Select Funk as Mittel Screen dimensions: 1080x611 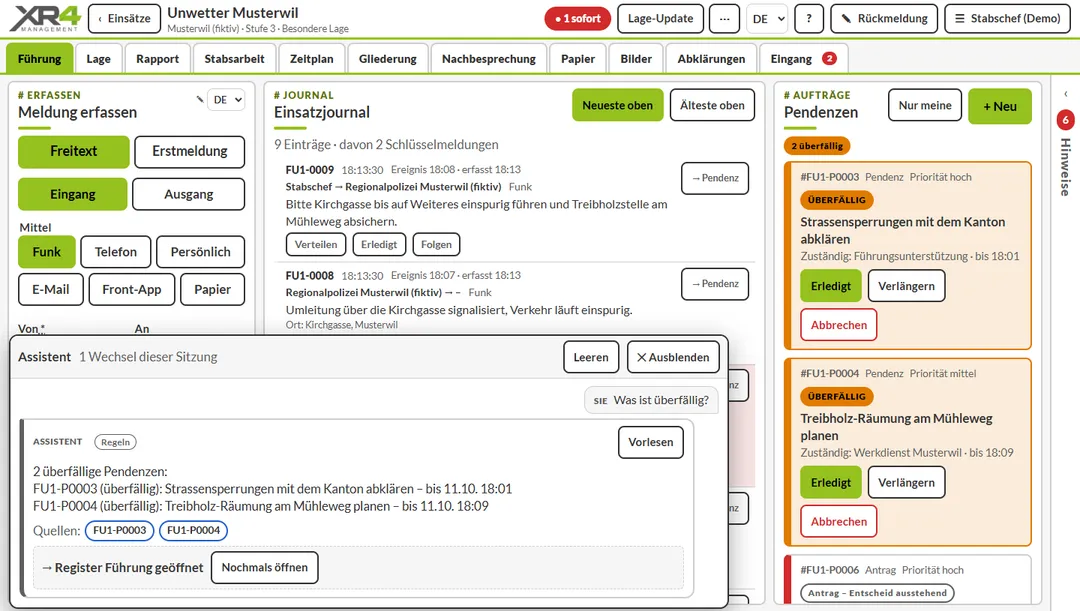(47, 252)
